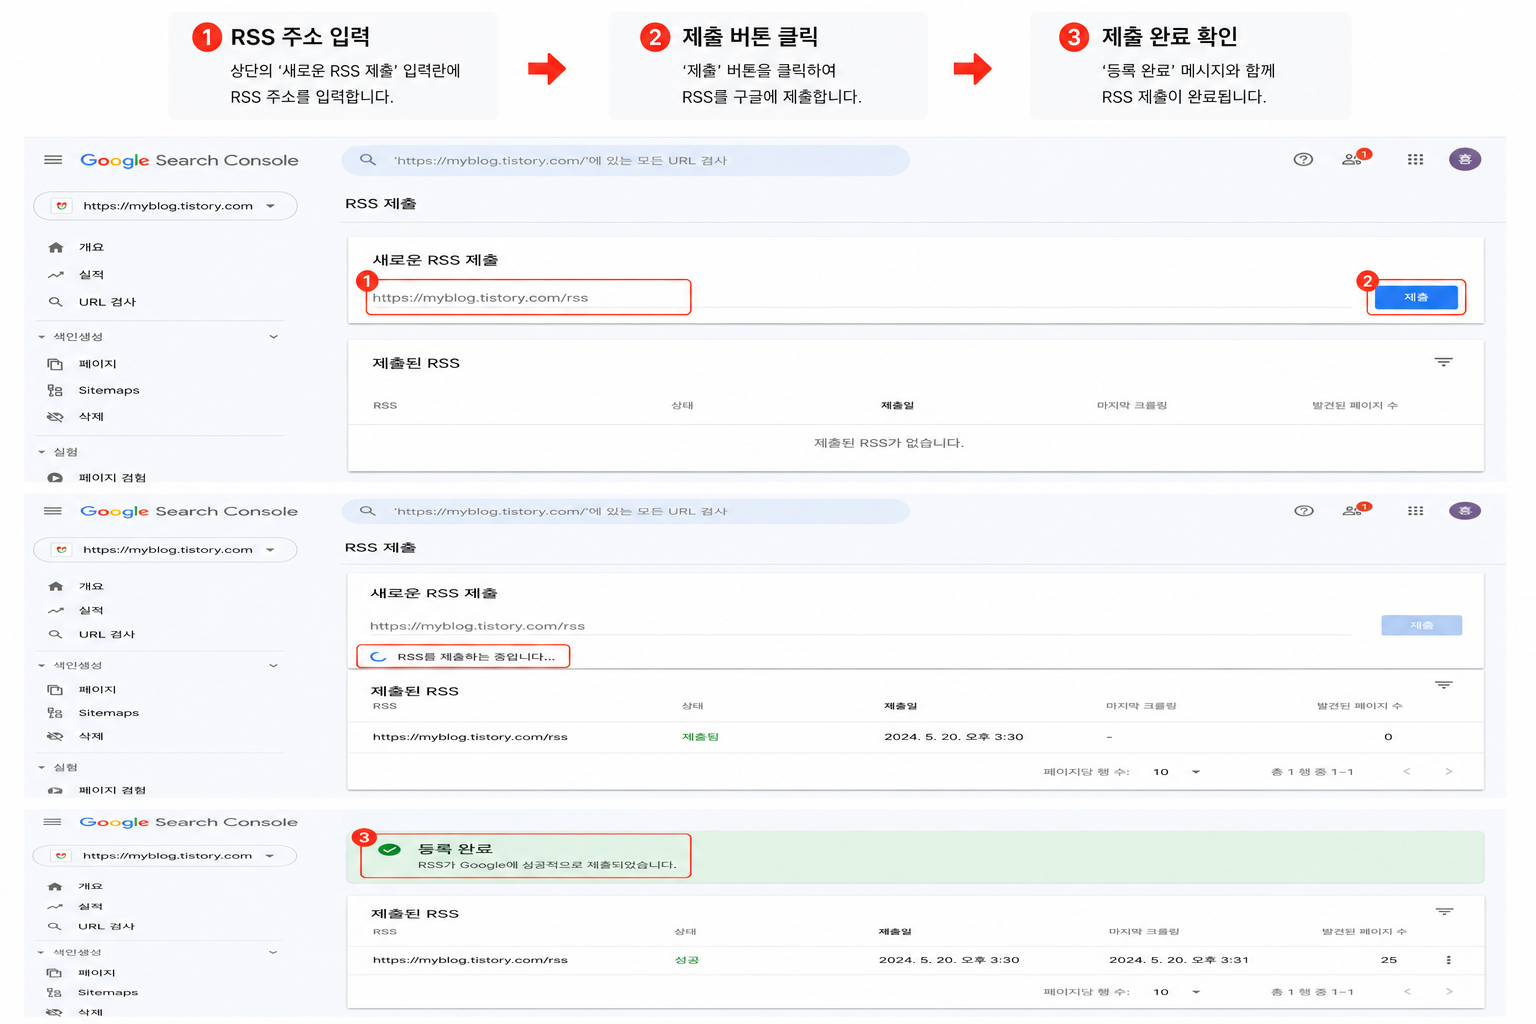This screenshot has width=1536, height=1024.
Task: Open the Google apps grid in top screenshot
Action: tap(1415, 160)
